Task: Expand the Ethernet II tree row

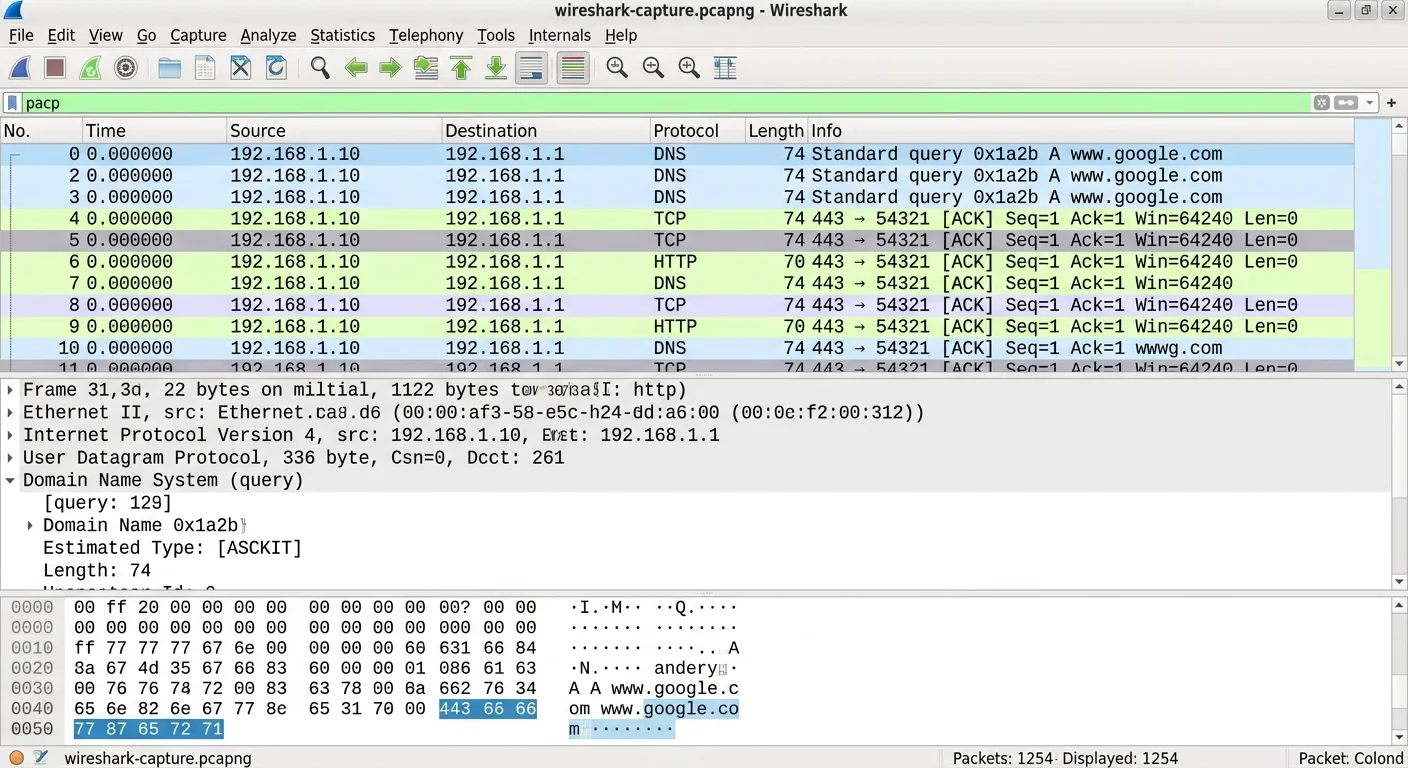Action: click(x=11, y=413)
